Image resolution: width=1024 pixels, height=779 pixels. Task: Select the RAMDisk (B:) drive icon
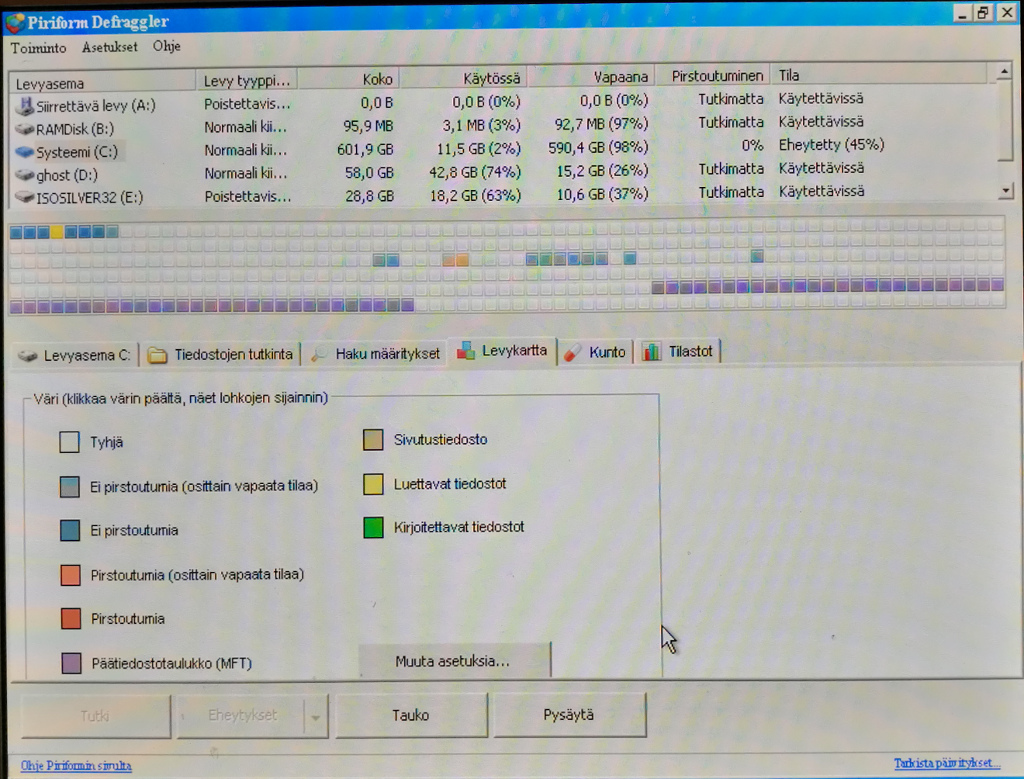point(25,129)
